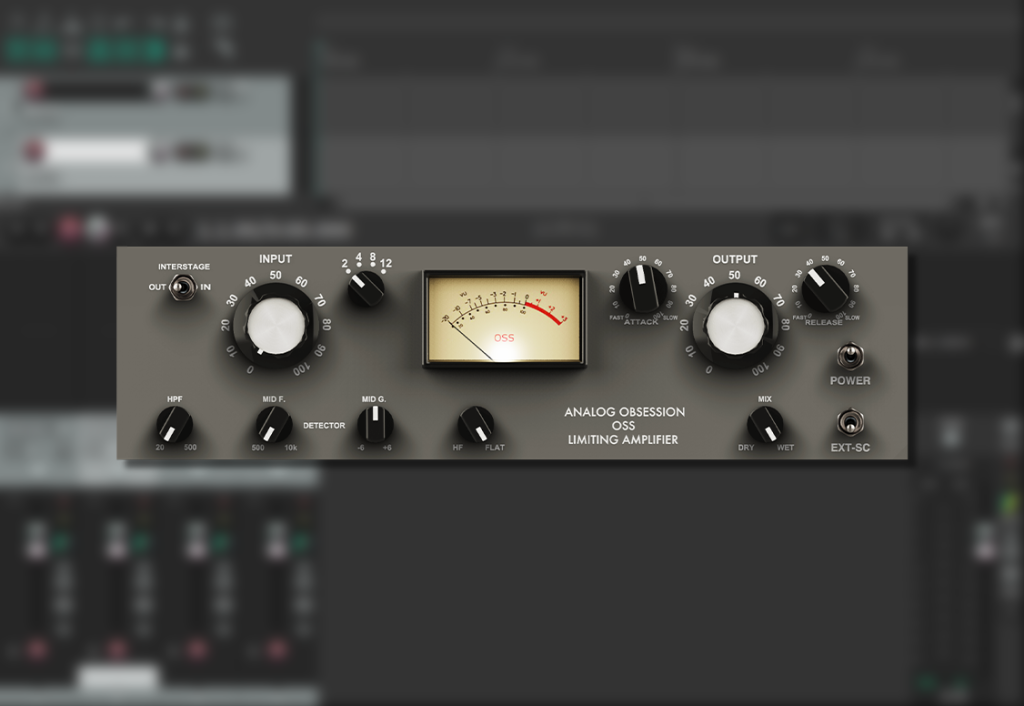This screenshot has height=706, width=1024.
Task: Click the MID F. frequency knob
Action: coord(273,425)
